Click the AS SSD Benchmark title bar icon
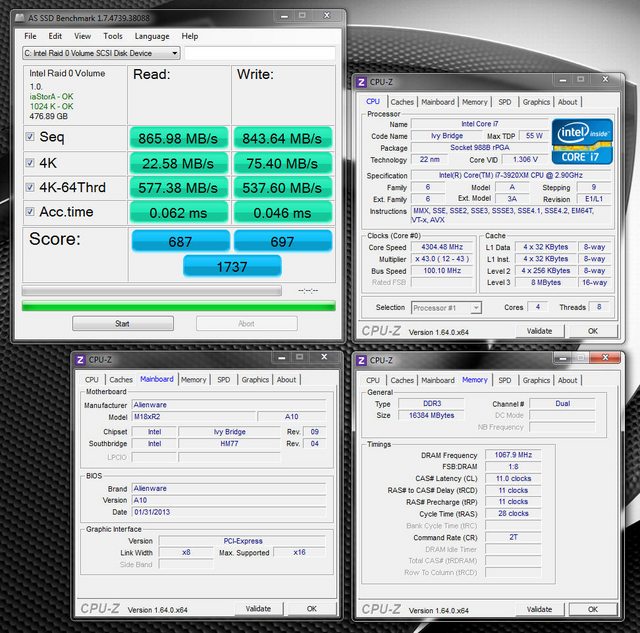640x633 pixels. click(20, 18)
